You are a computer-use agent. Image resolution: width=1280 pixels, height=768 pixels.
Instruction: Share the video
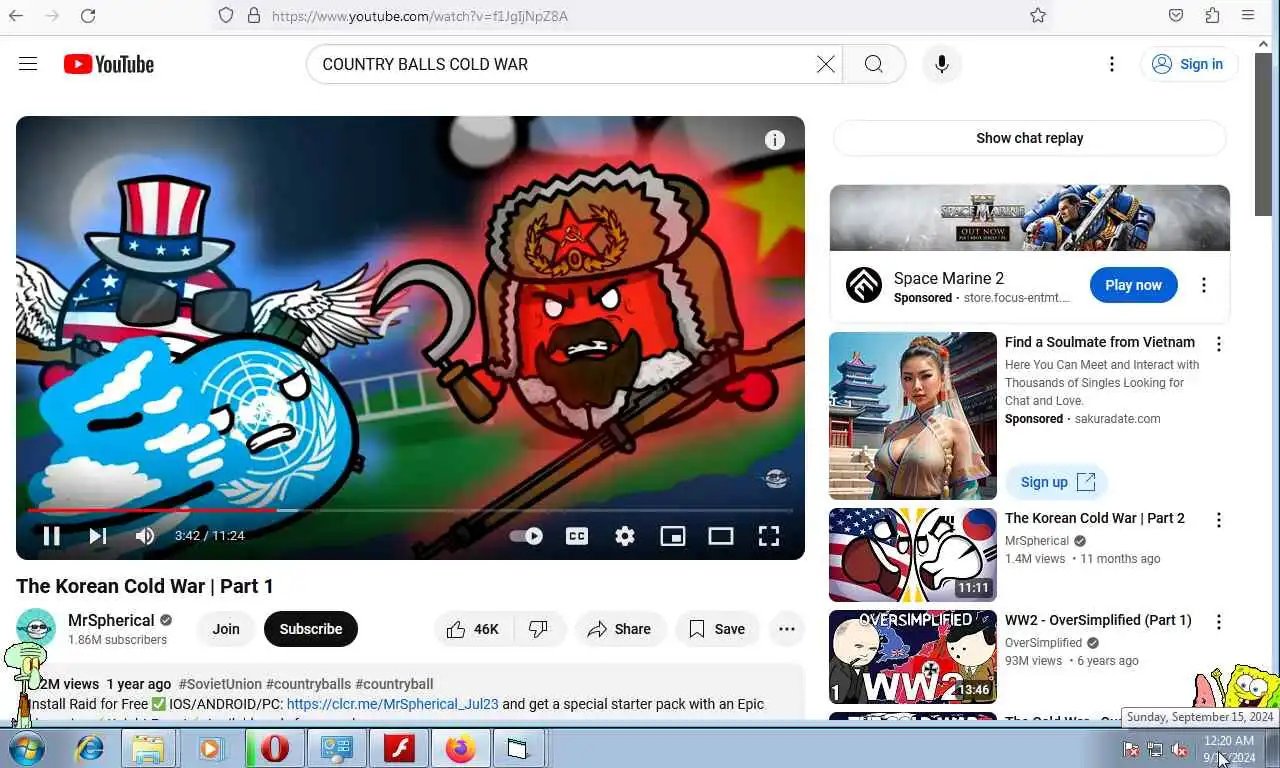point(620,629)
